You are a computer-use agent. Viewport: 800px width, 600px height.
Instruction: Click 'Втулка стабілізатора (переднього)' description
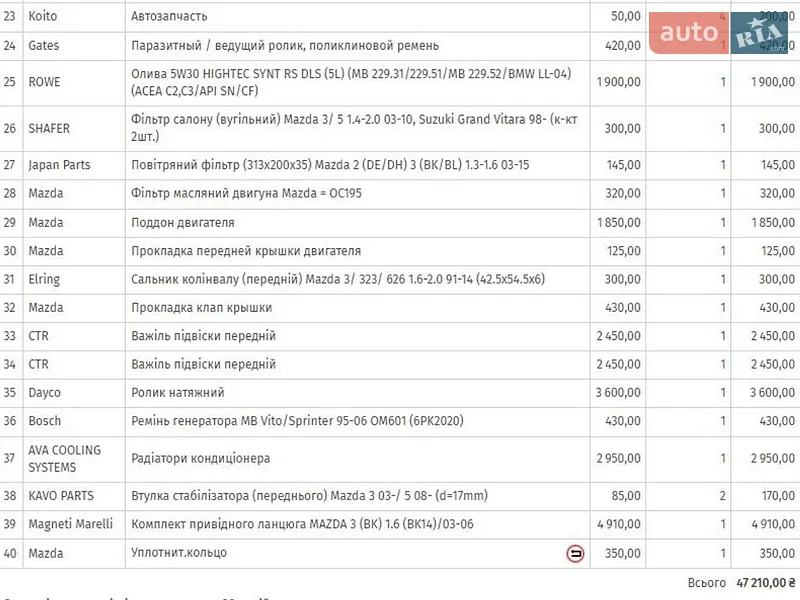tap(309, 495)
